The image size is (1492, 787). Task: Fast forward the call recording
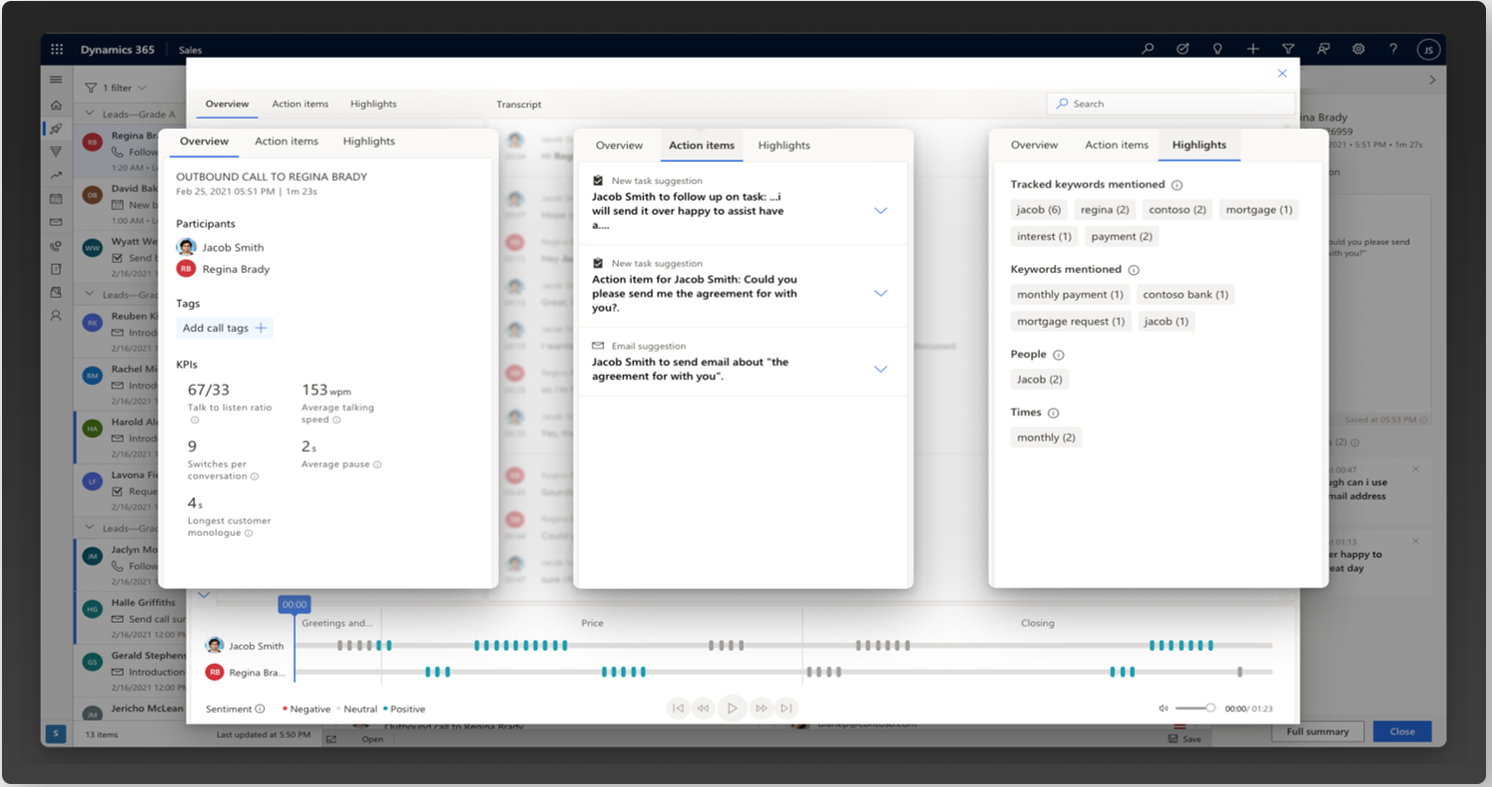pos(761,708)
